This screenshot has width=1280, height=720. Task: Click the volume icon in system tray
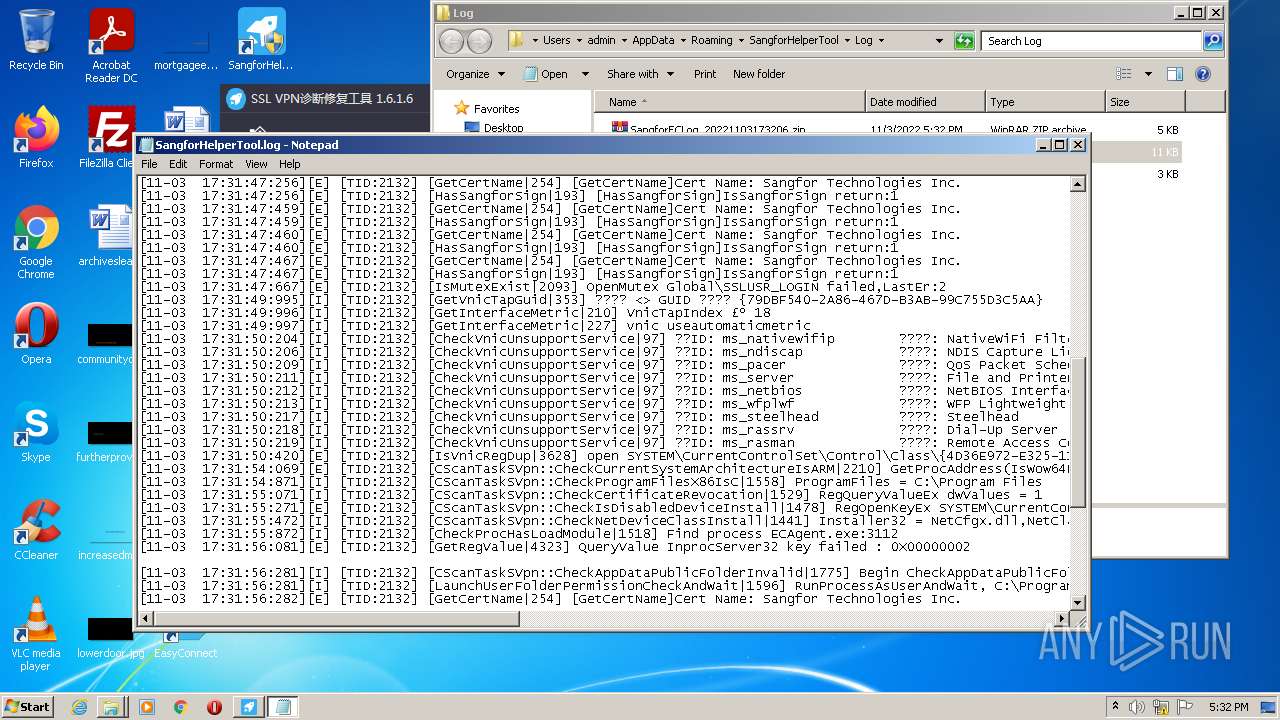1136,707
